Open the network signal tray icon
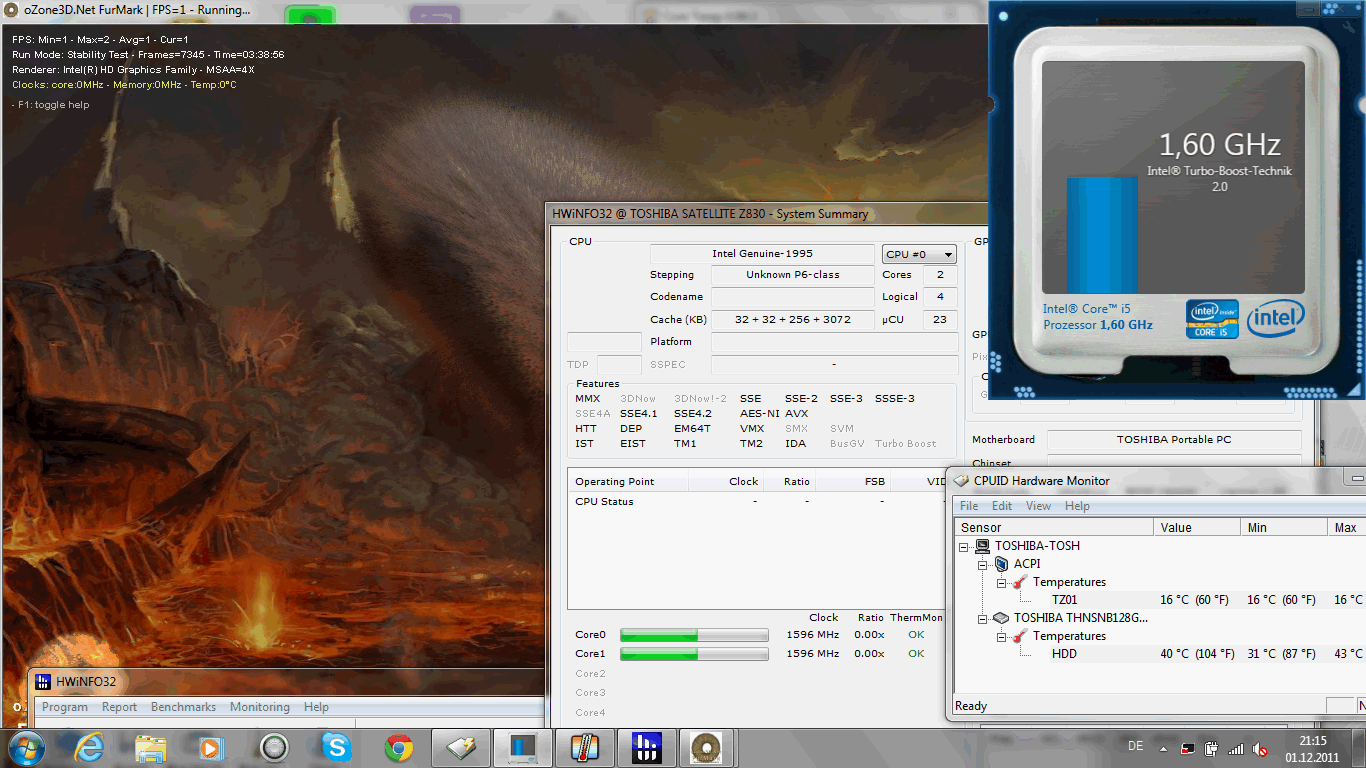Image resolution: width=1366 pixels, height=768 pixels. click(1237, 748)
